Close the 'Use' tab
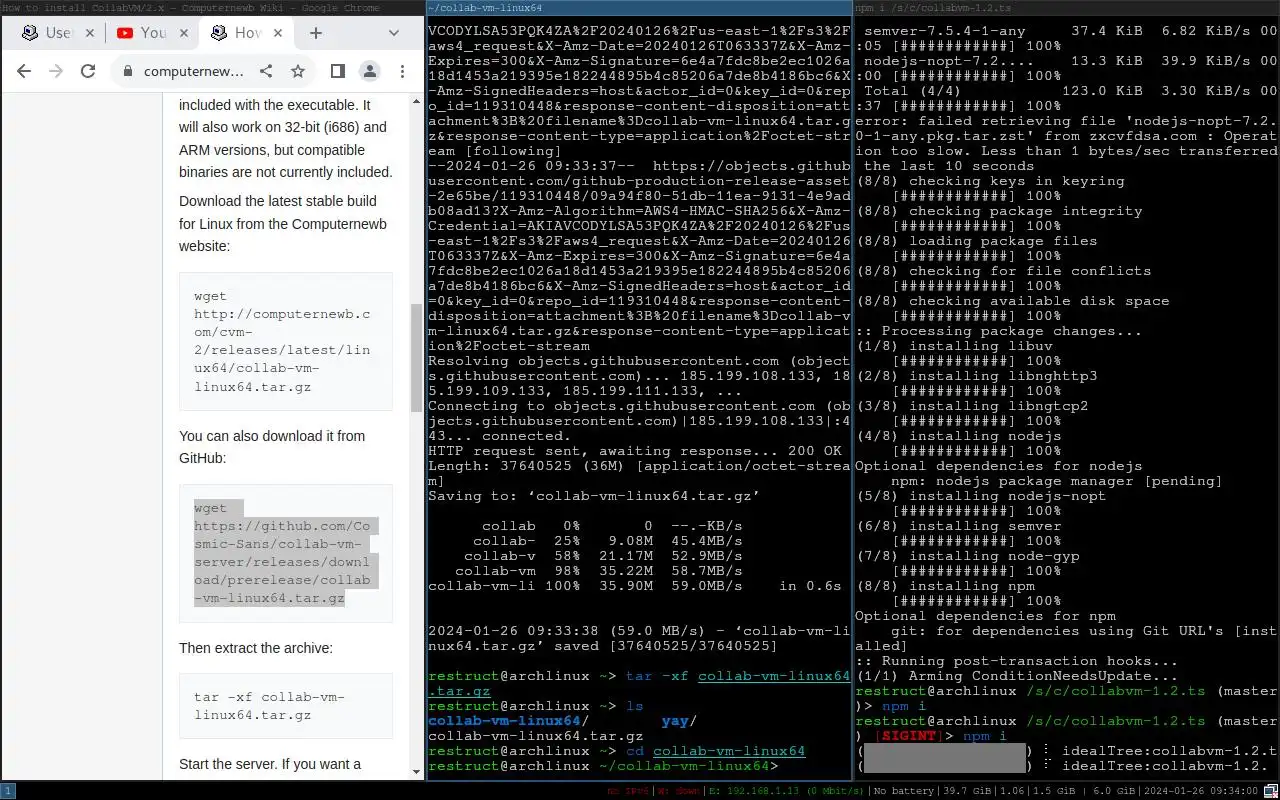 pyautogui.click(x=89, y=33)
